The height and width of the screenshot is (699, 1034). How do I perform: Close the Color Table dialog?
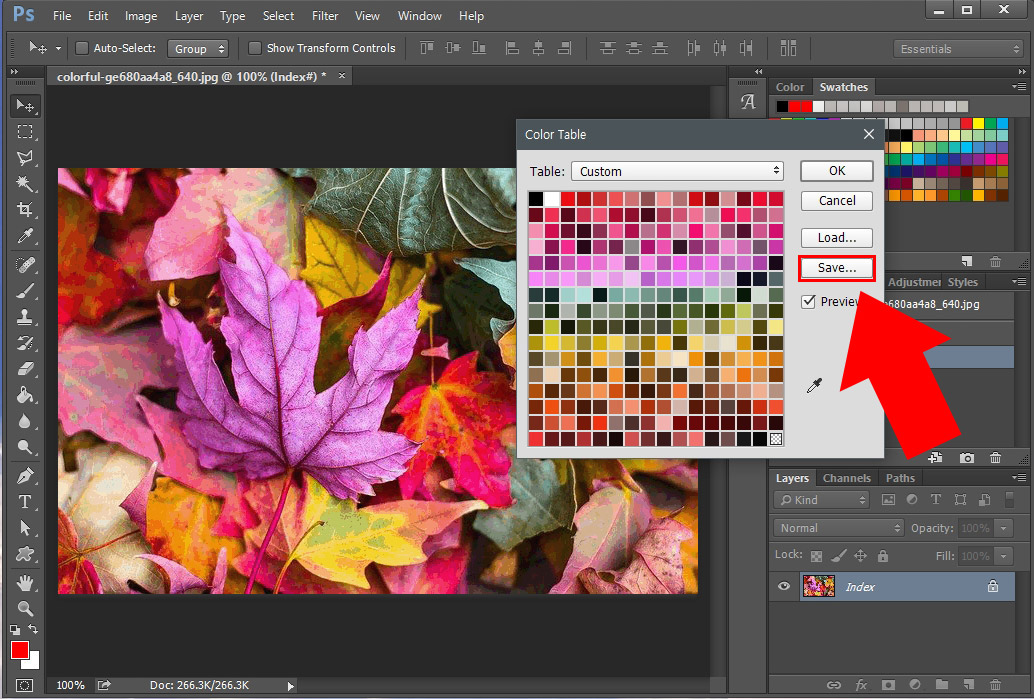[x=869, y=134]
